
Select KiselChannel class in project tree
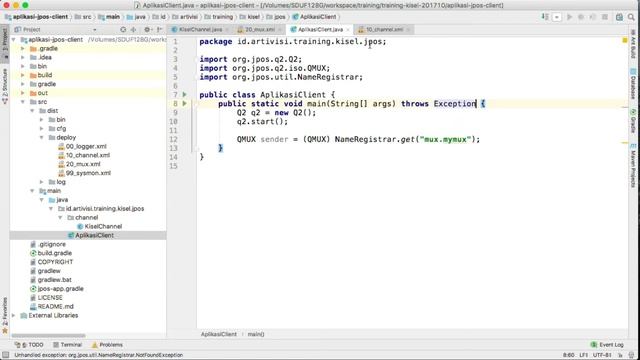click(x=100, y=227)
